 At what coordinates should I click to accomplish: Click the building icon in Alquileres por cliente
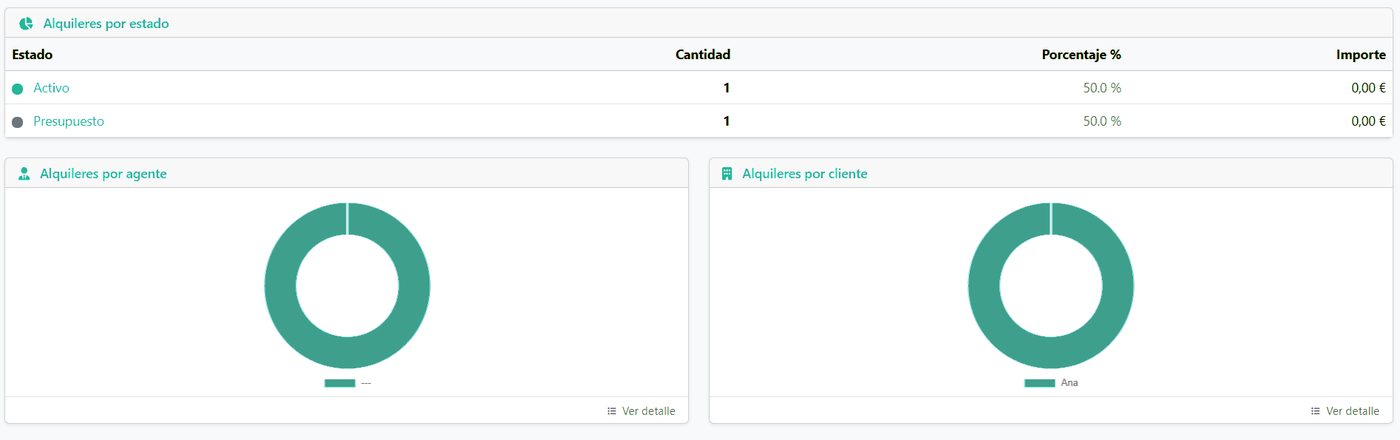(727, 174)
